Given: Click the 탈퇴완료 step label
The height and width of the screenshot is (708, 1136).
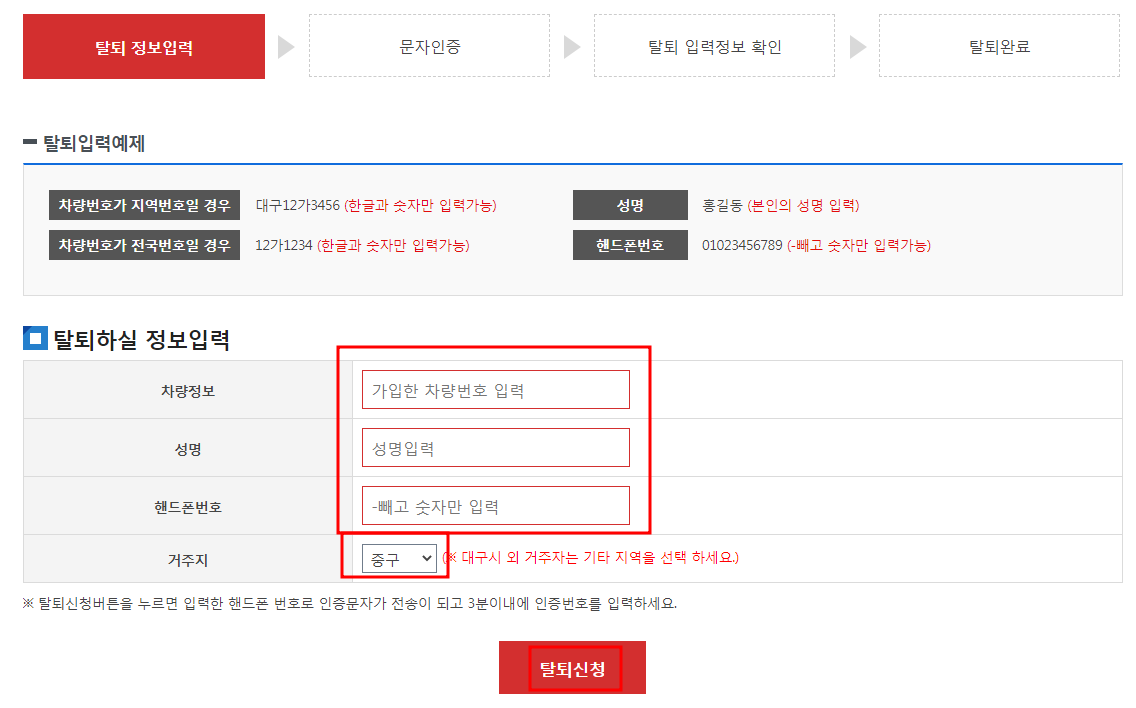Looking at the screenshot, I should point(999,46).
